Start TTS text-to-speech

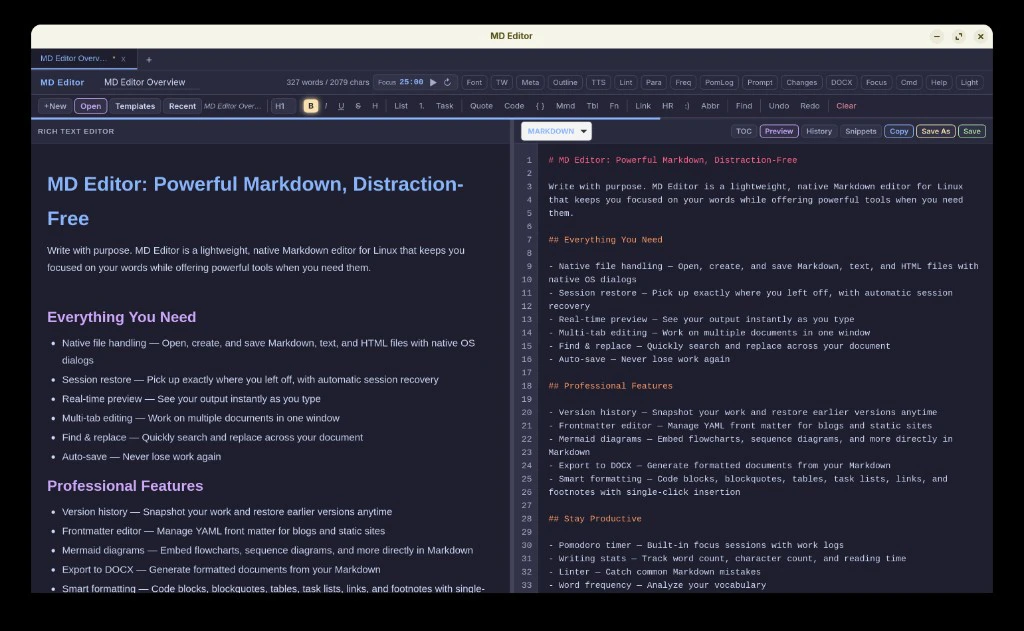598,82
